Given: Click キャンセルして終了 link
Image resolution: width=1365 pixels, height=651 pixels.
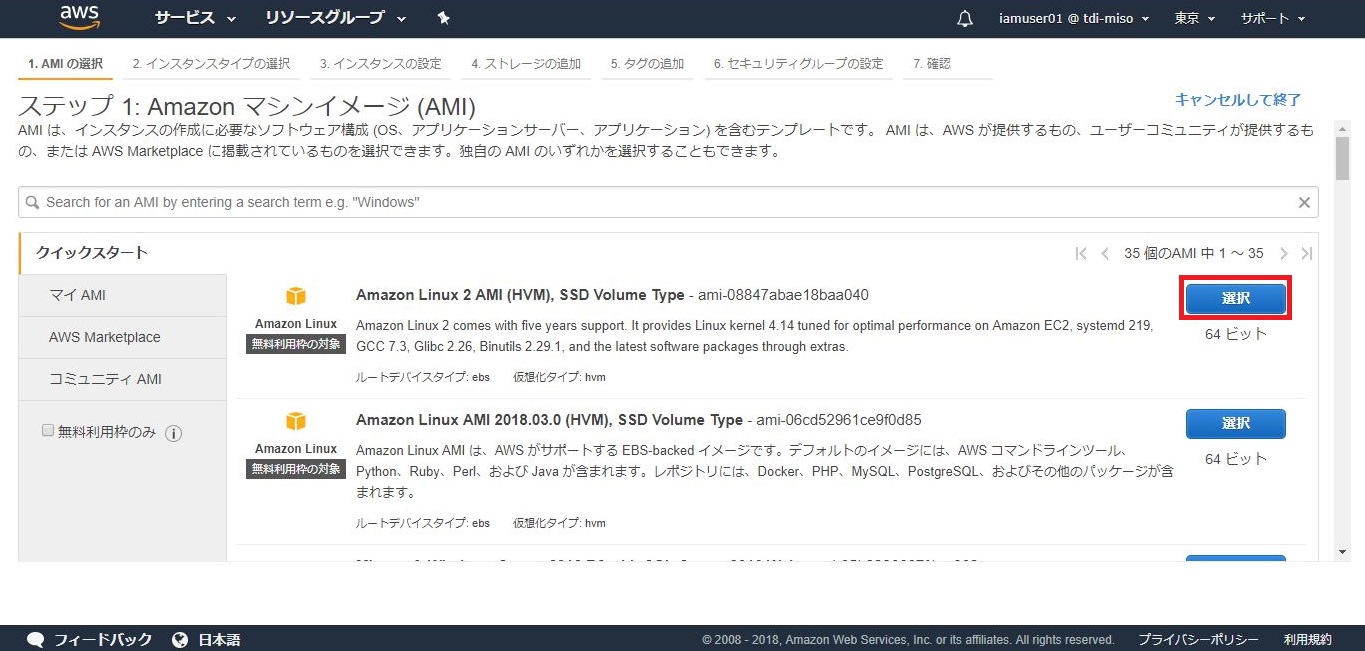Looking at the screenshot, I should point(1237,100).
